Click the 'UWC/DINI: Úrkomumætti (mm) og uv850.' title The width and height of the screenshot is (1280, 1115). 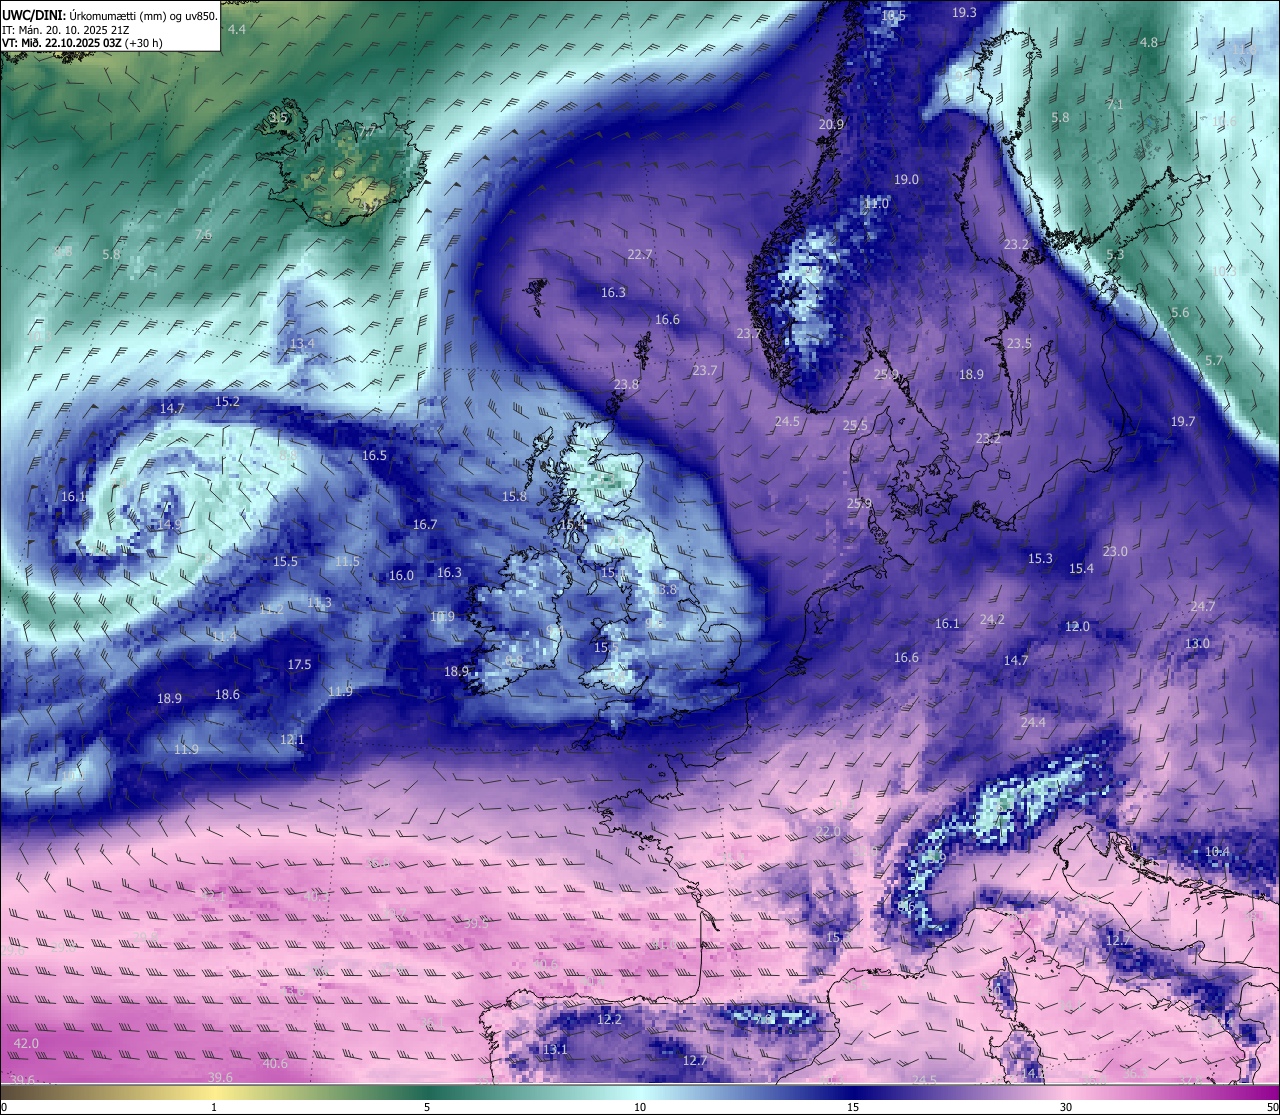pos(110,15)
